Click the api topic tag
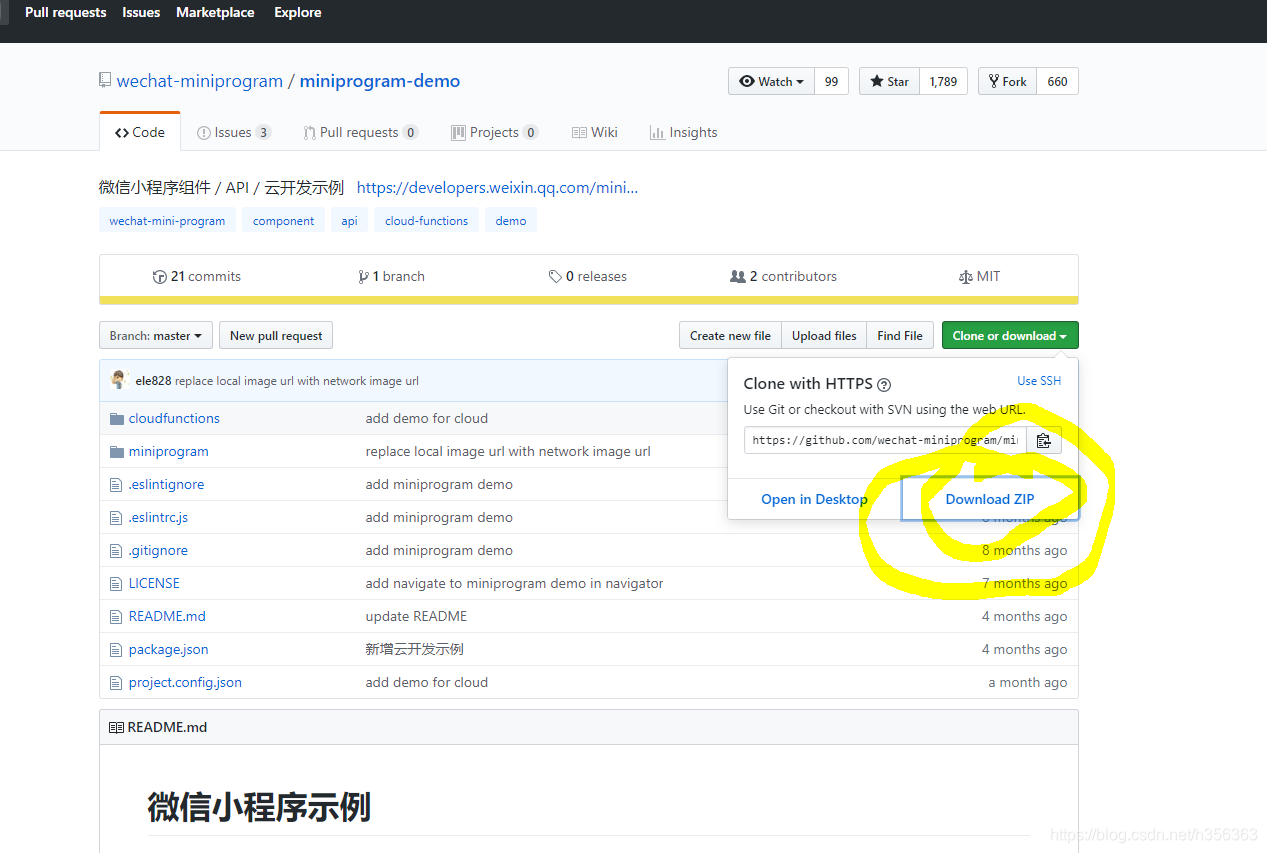Viewport: 1267px width, 853px height. [349, 221]
